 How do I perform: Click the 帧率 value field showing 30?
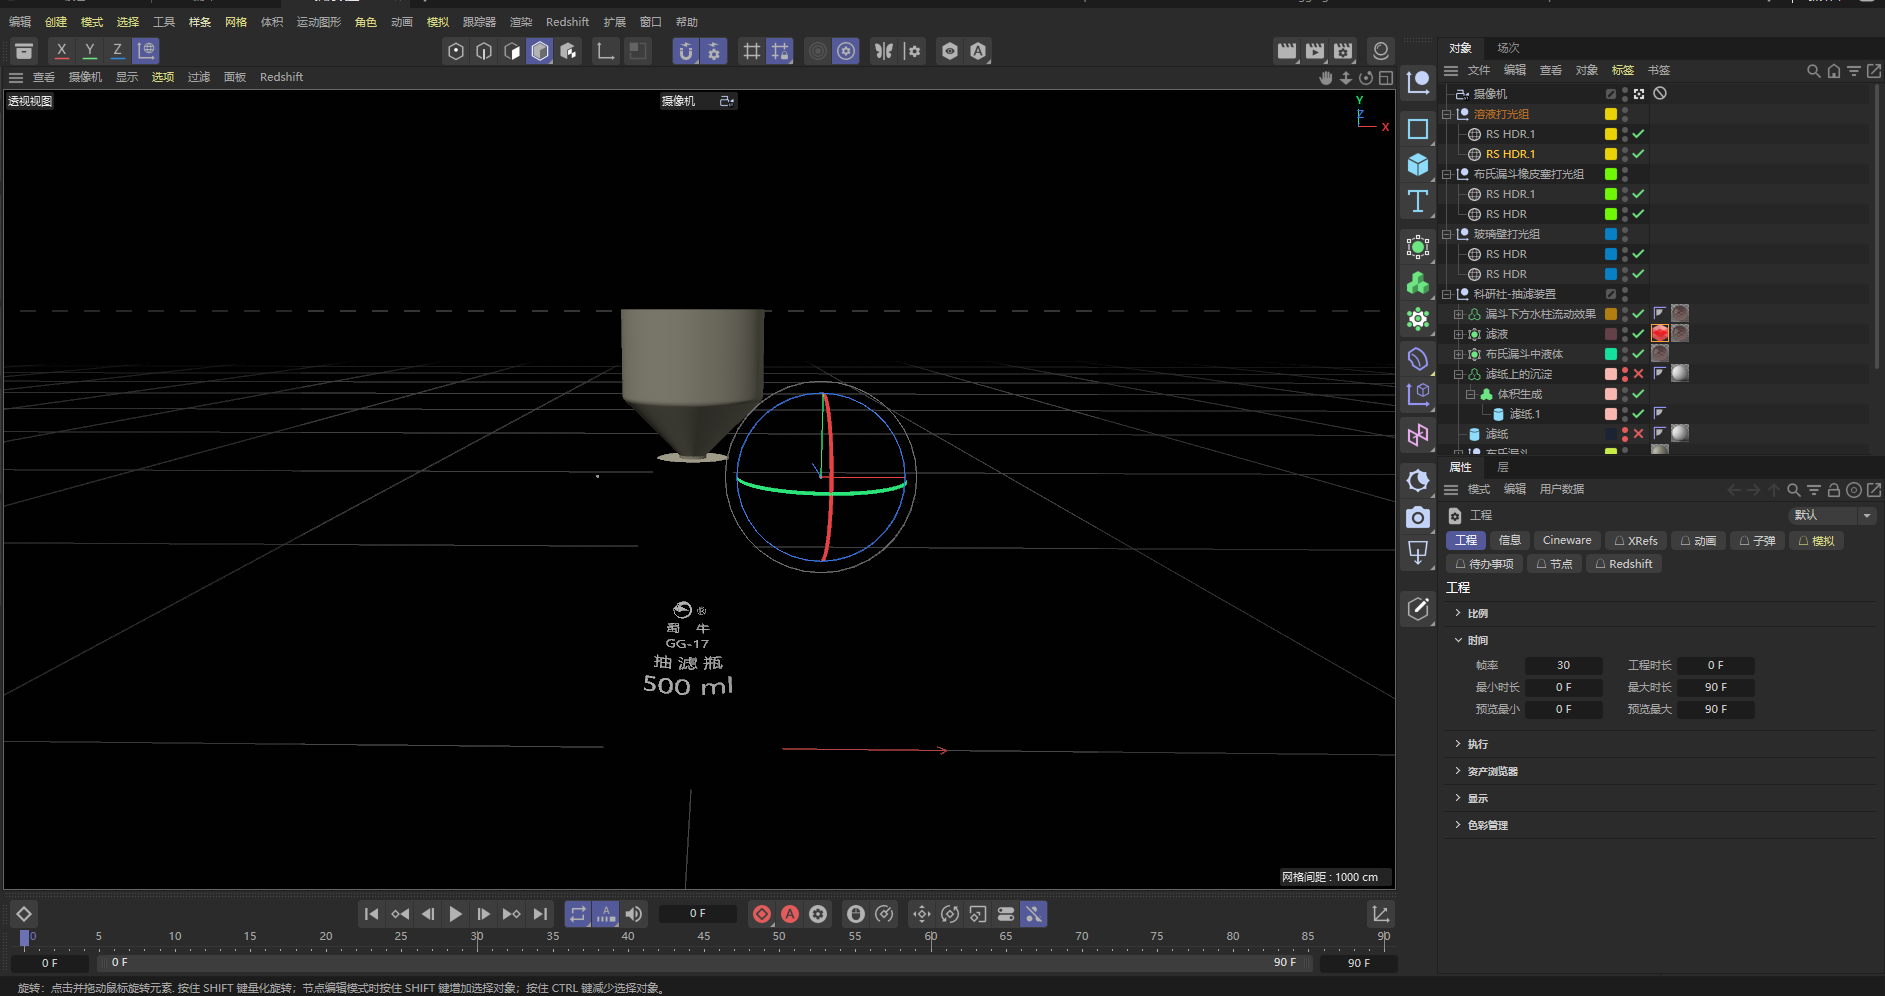coord(1563,665)
